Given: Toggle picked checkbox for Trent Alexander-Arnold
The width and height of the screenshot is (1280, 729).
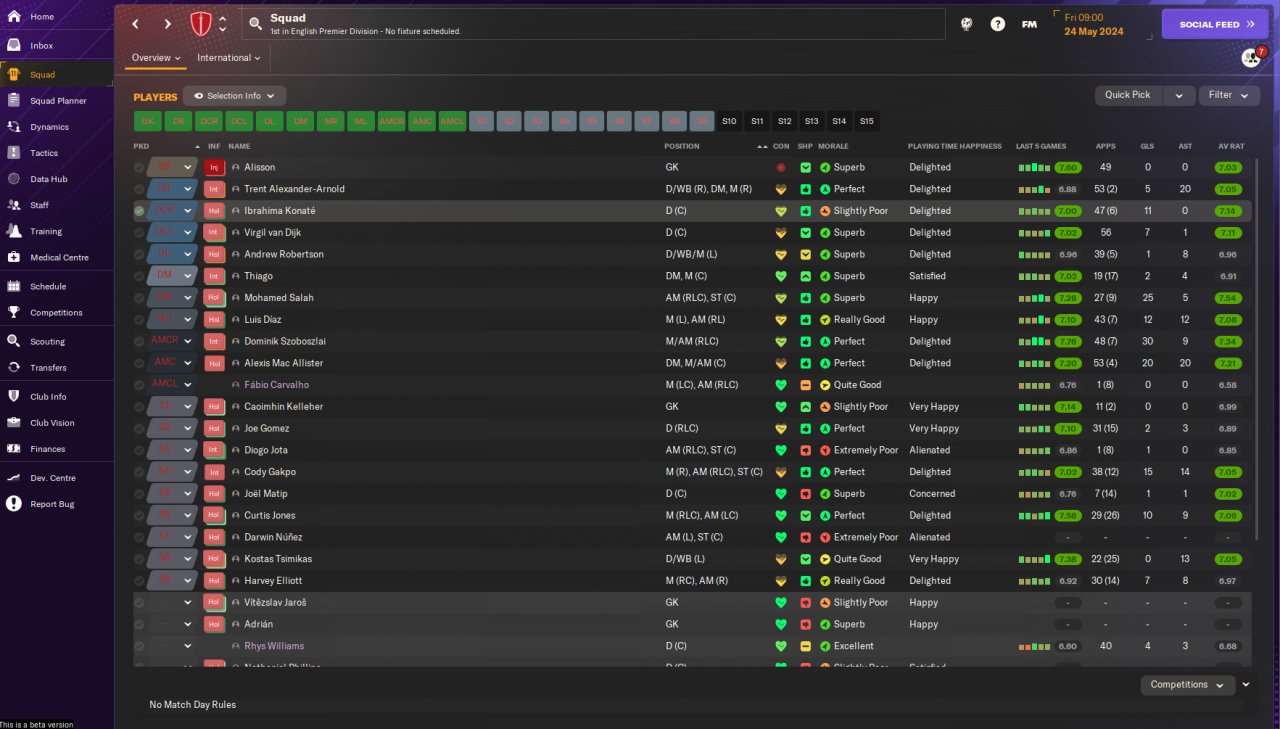Looking at the screenshot, I should coord(139,189).
